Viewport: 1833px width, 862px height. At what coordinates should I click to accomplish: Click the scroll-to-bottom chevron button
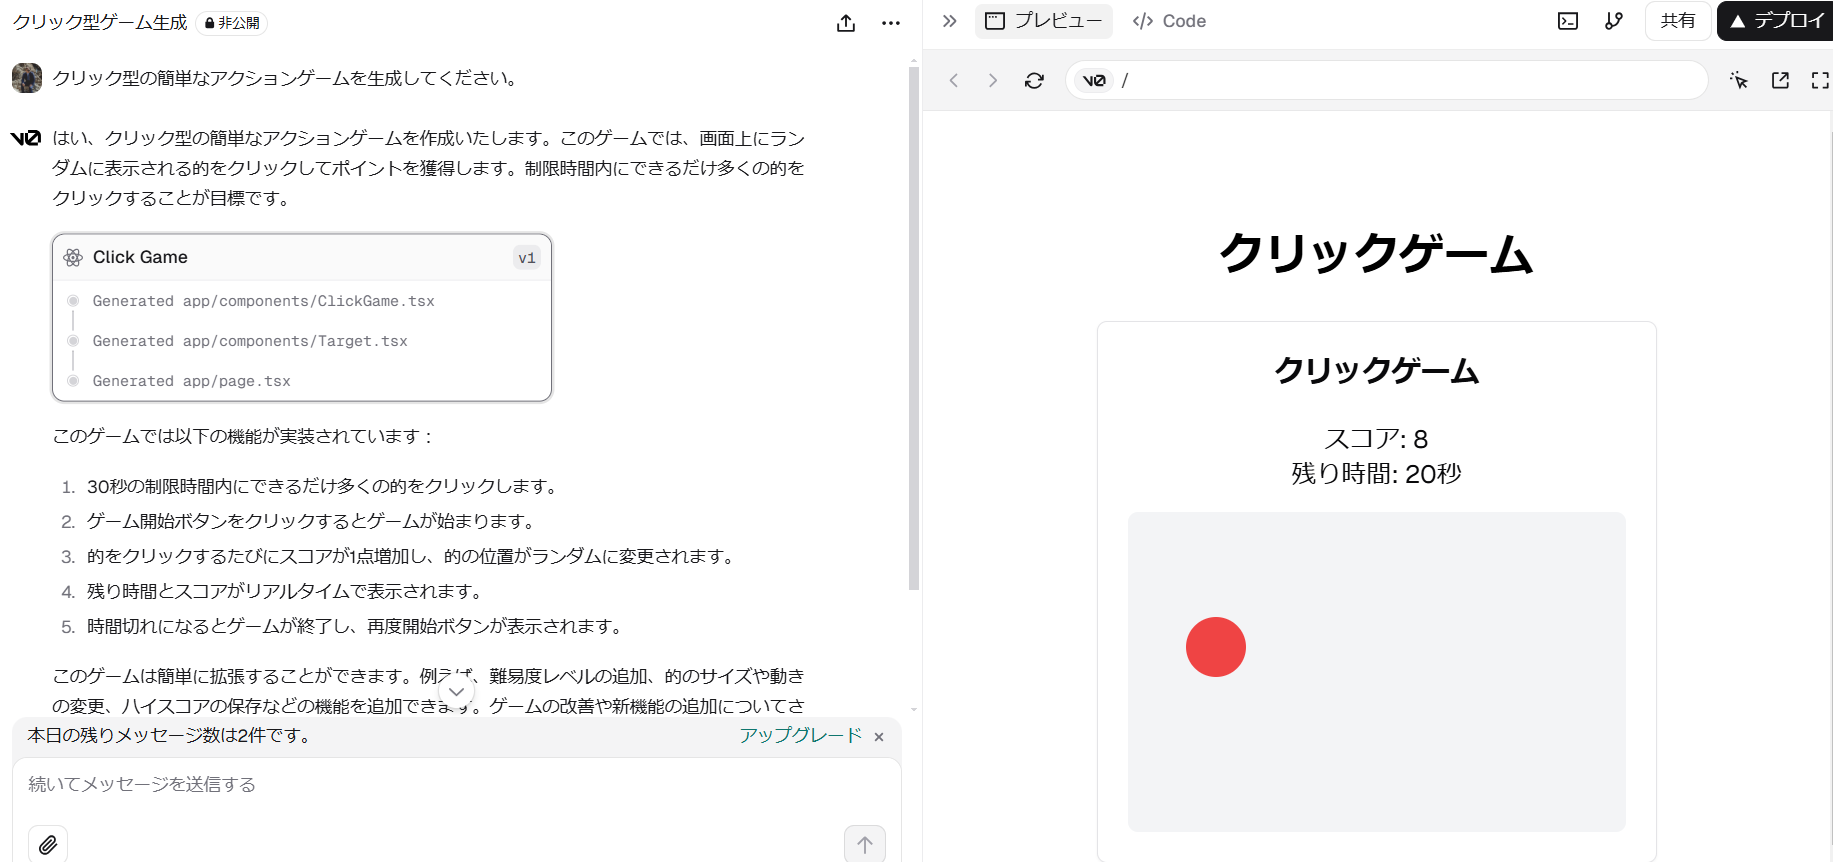(457, 692)
